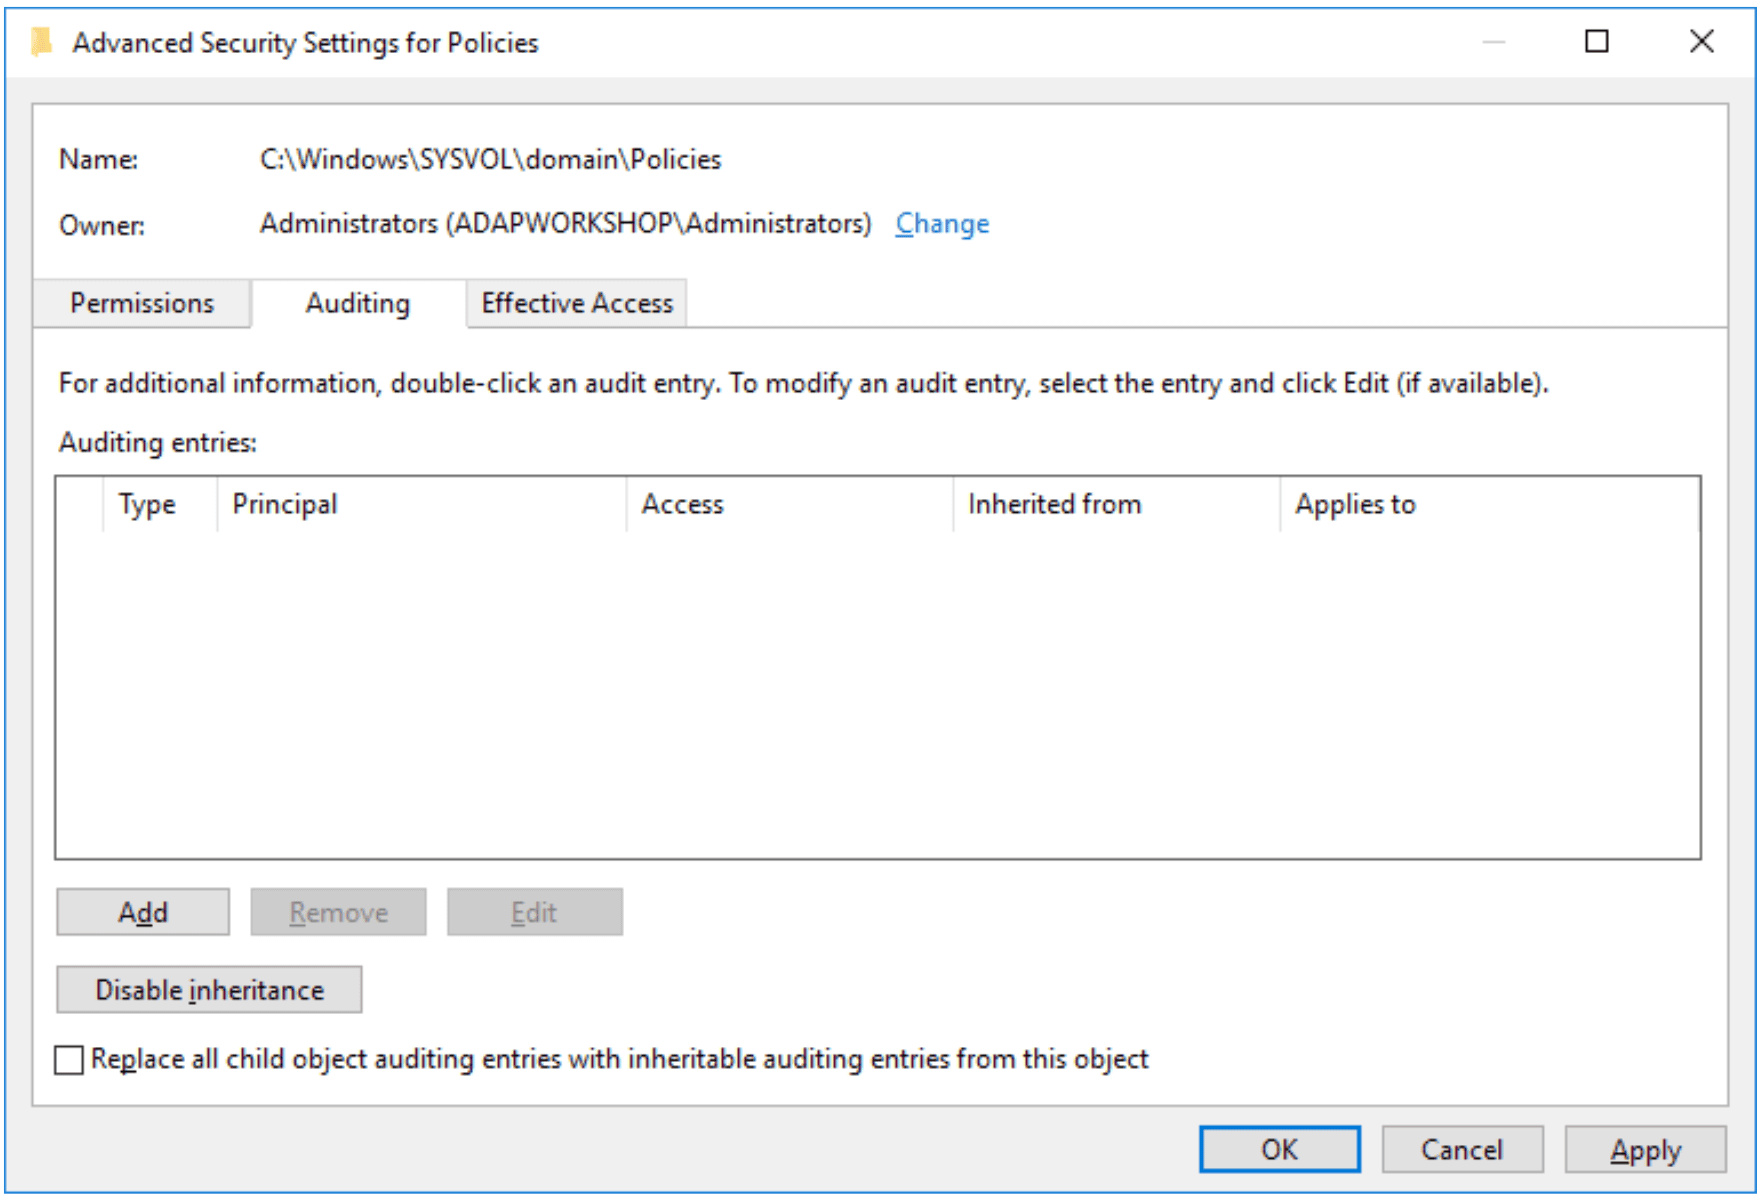Enable Replace all child object auditing entries checkbox

coord(69,1060)
